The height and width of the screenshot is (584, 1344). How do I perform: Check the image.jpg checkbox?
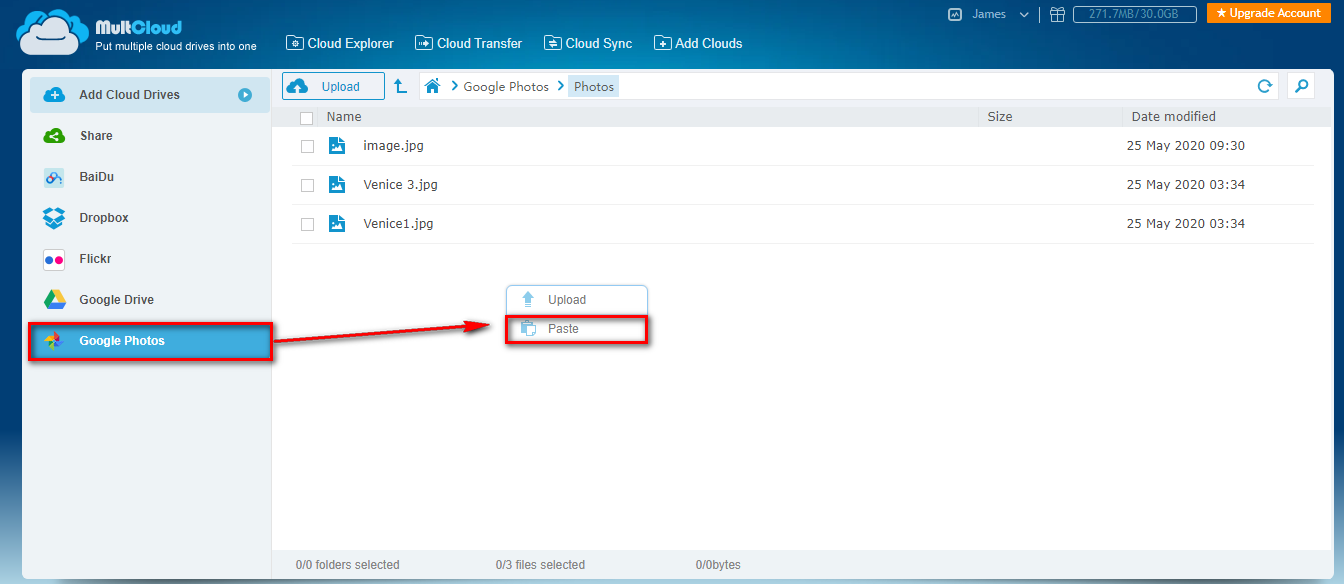tap(307, 147)
